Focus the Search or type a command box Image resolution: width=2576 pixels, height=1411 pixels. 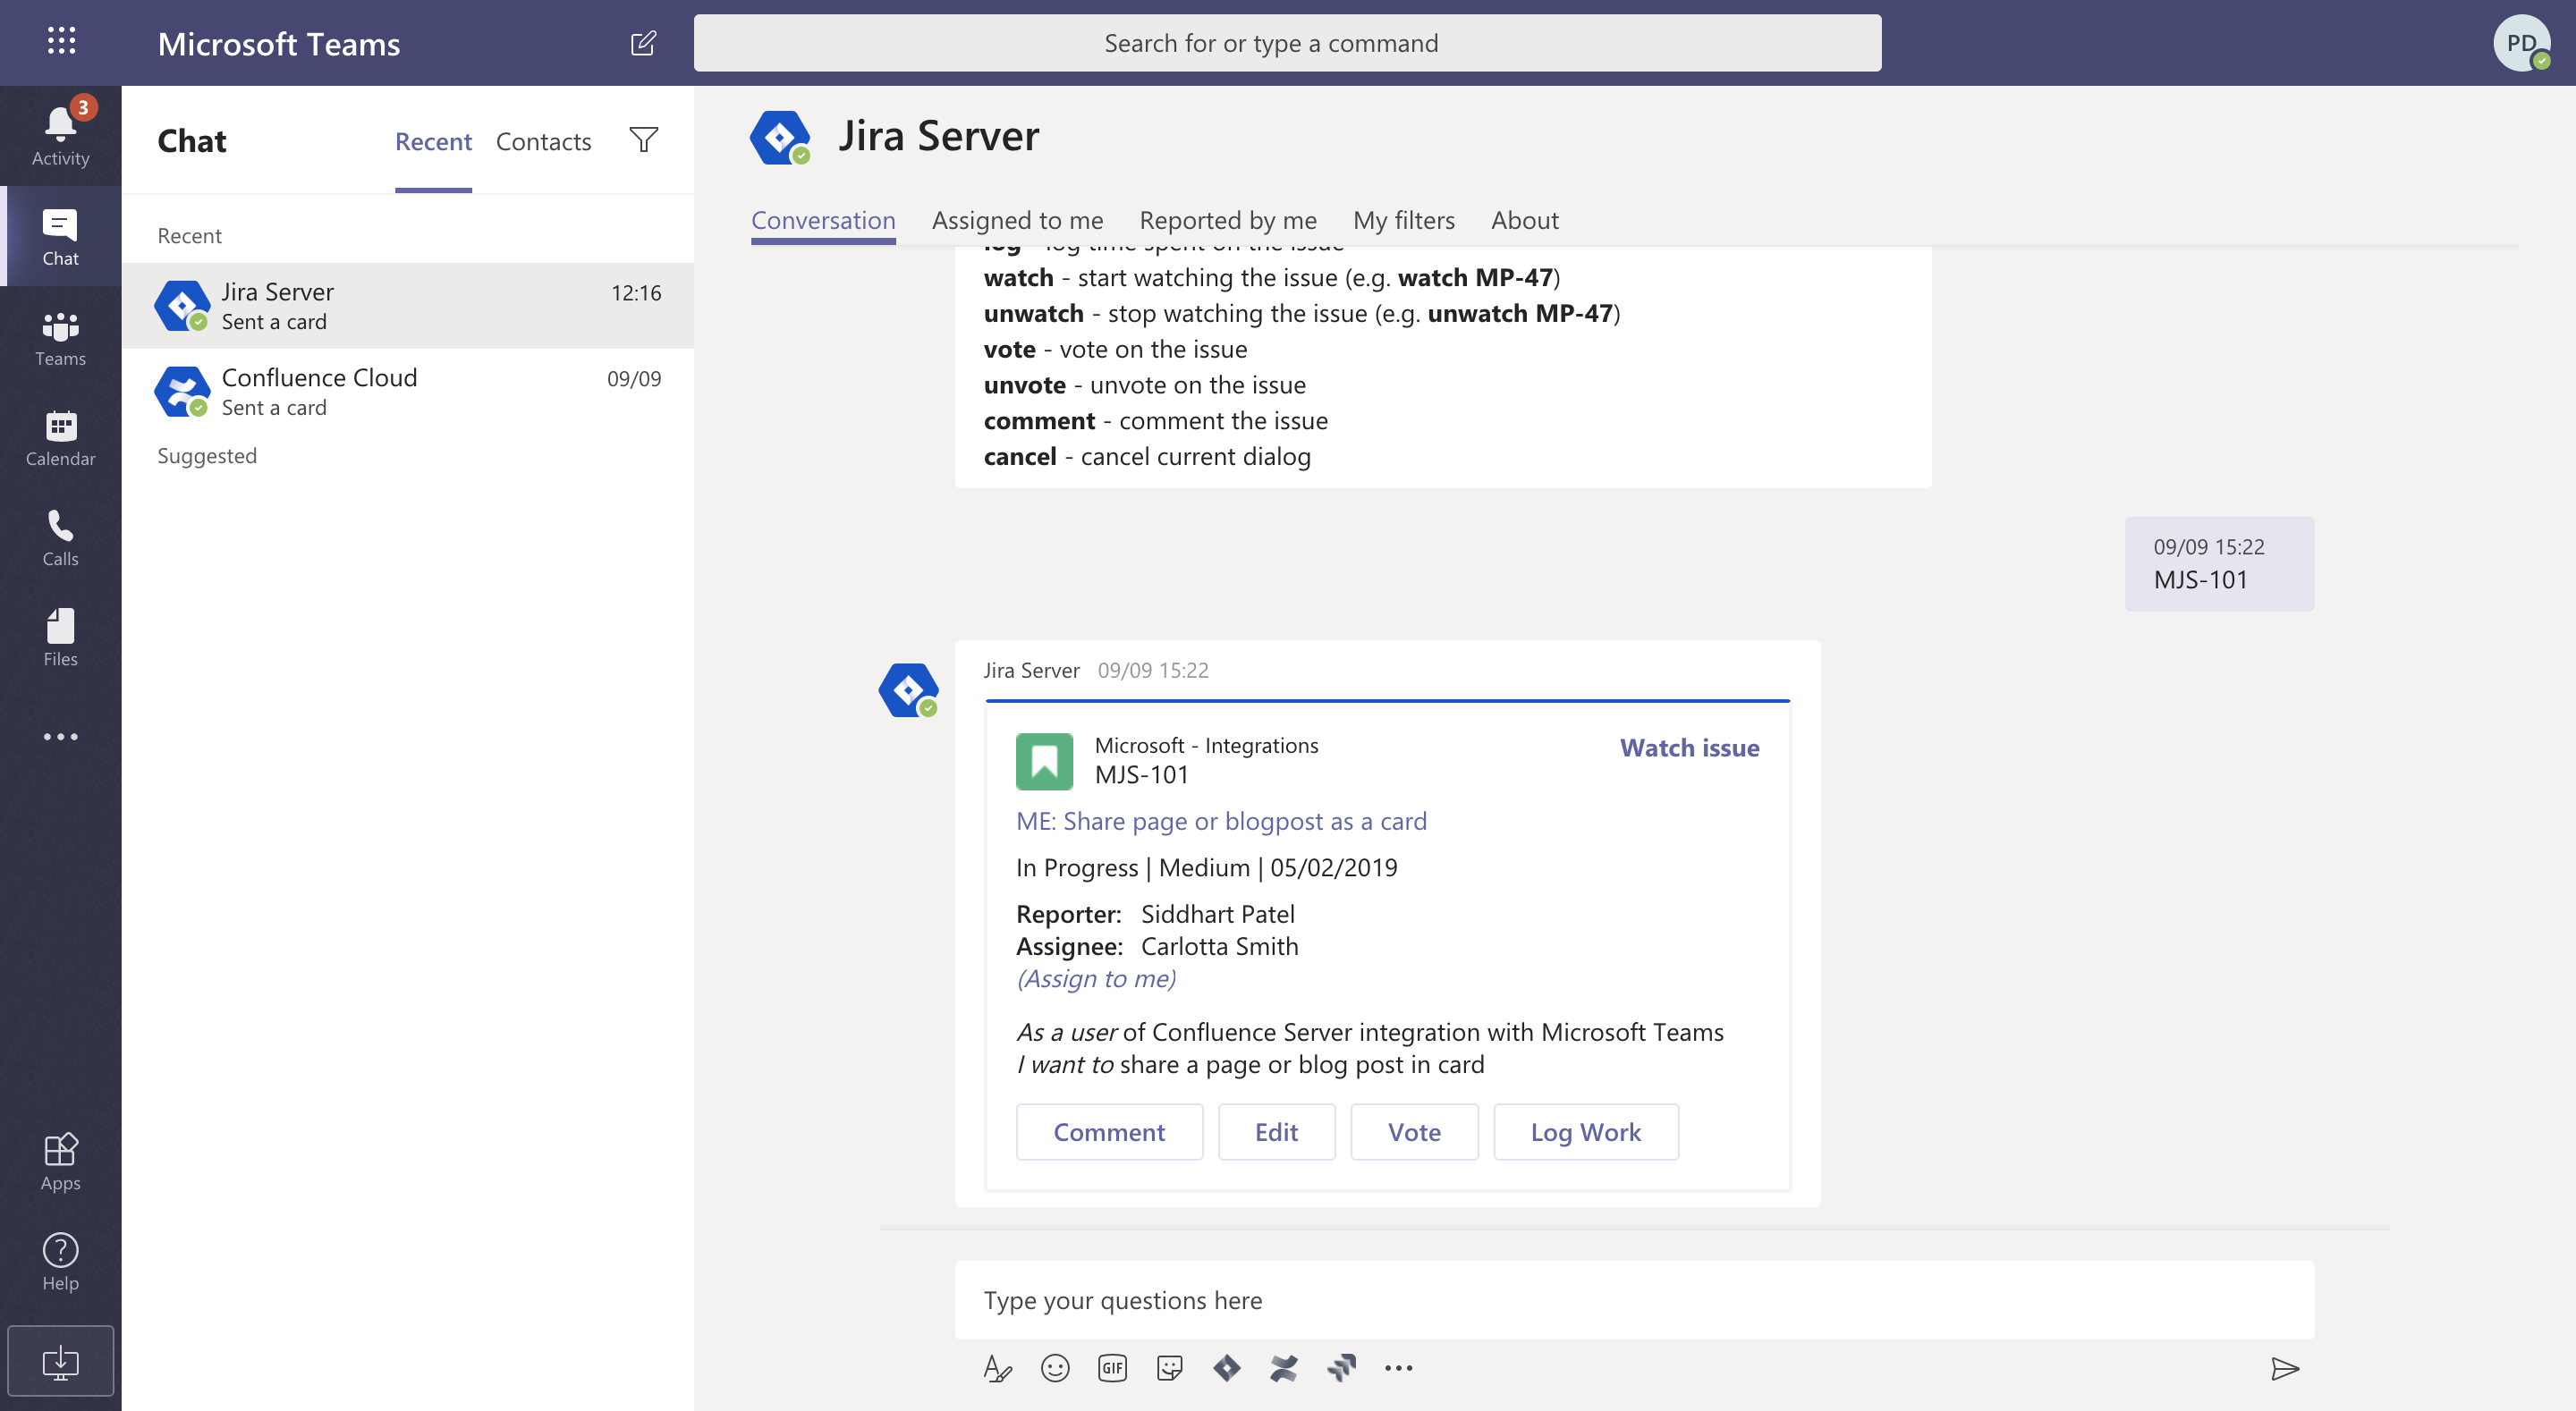click(1287, 43)
